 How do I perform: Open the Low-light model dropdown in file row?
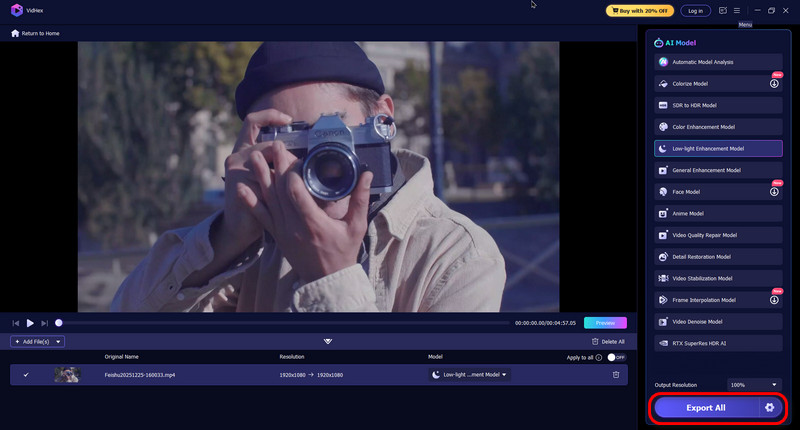(x=469, y=375)
